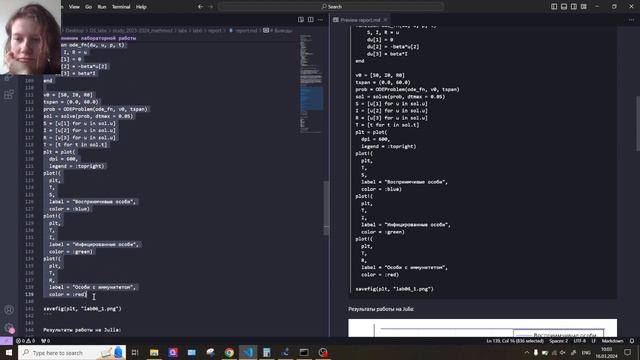Toggle the bottom panel layout button
Viewport: 640px width, 360px height.
[x=564, y=7]
